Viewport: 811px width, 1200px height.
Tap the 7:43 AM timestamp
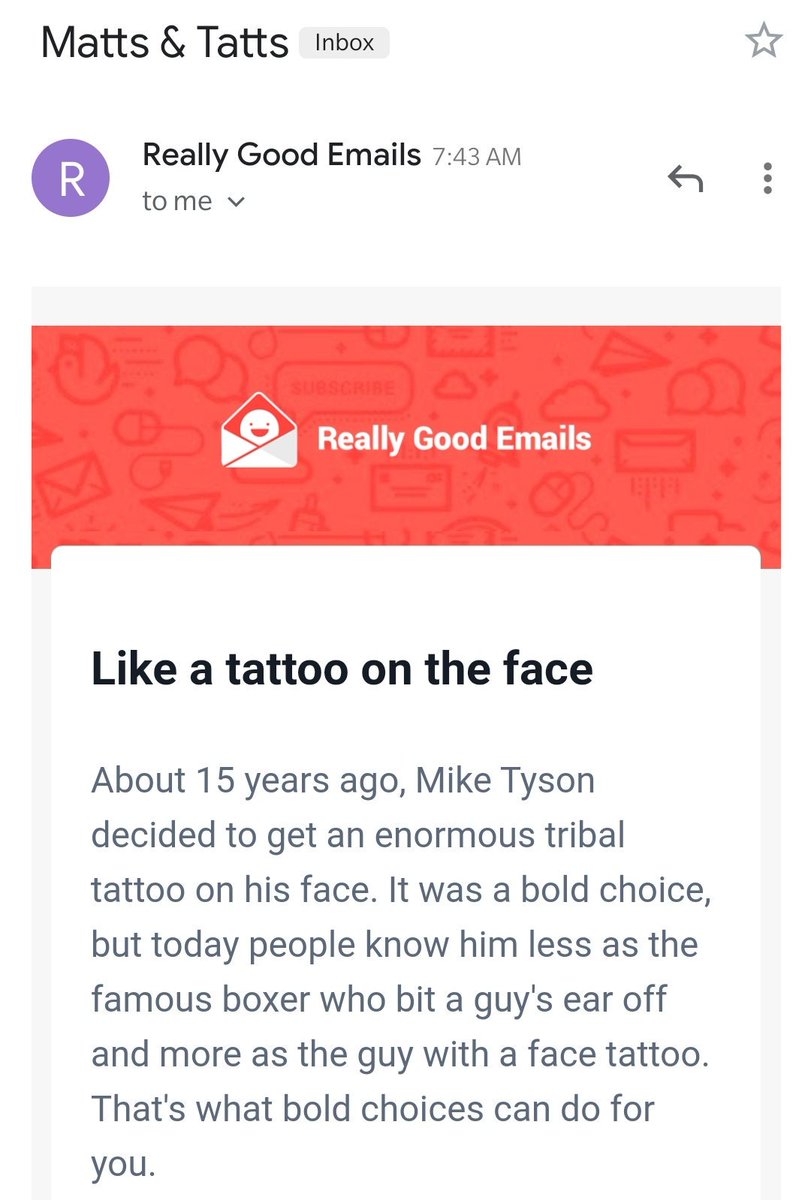(x=476, y=157)
